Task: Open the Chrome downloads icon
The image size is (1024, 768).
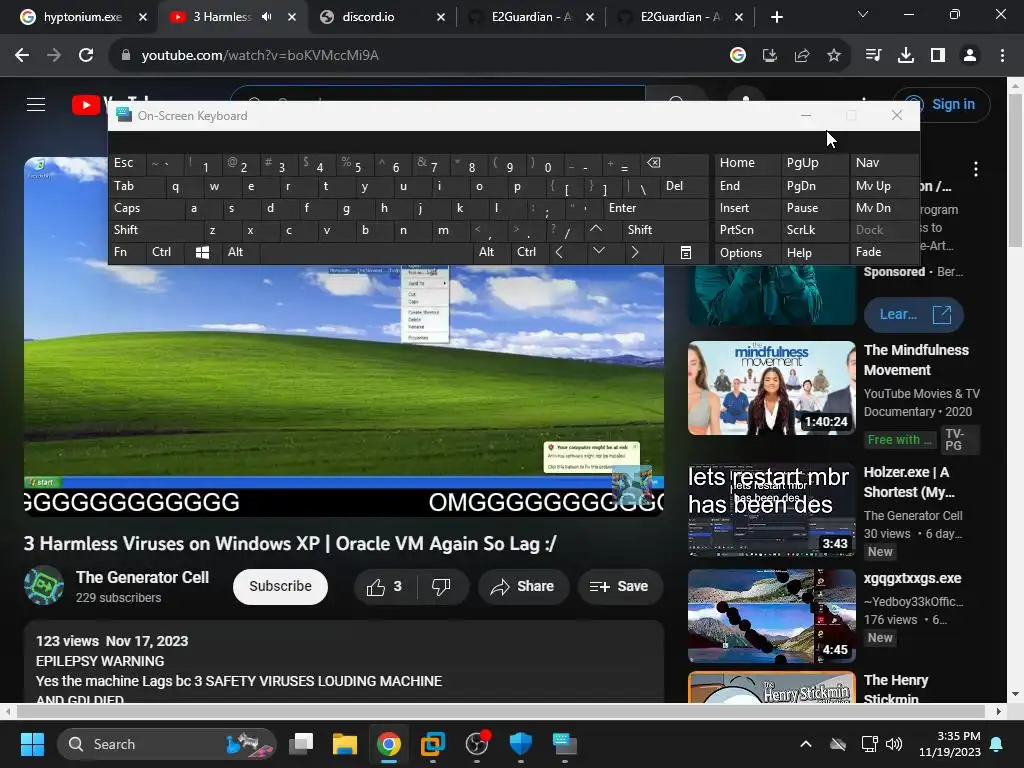Action: pos(905,56)
